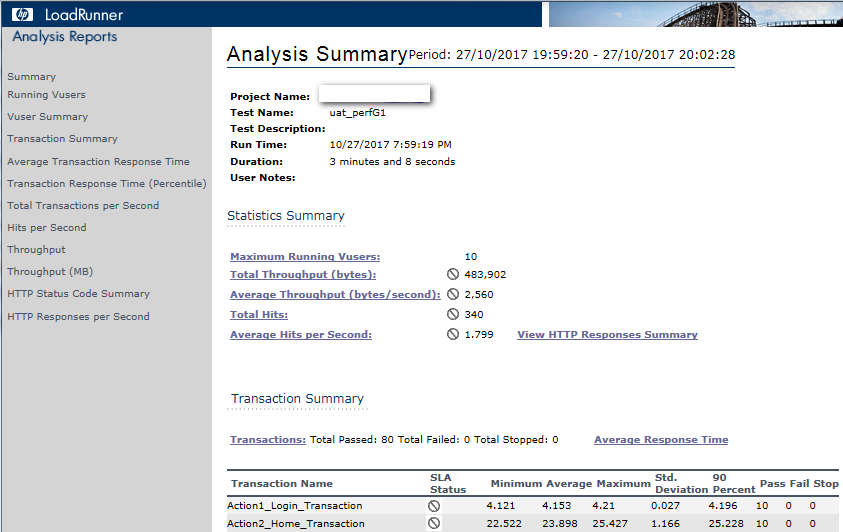Click total hits value 340
Image resolution: width=843 pixels, height=532 pixels.
[474, 314]
